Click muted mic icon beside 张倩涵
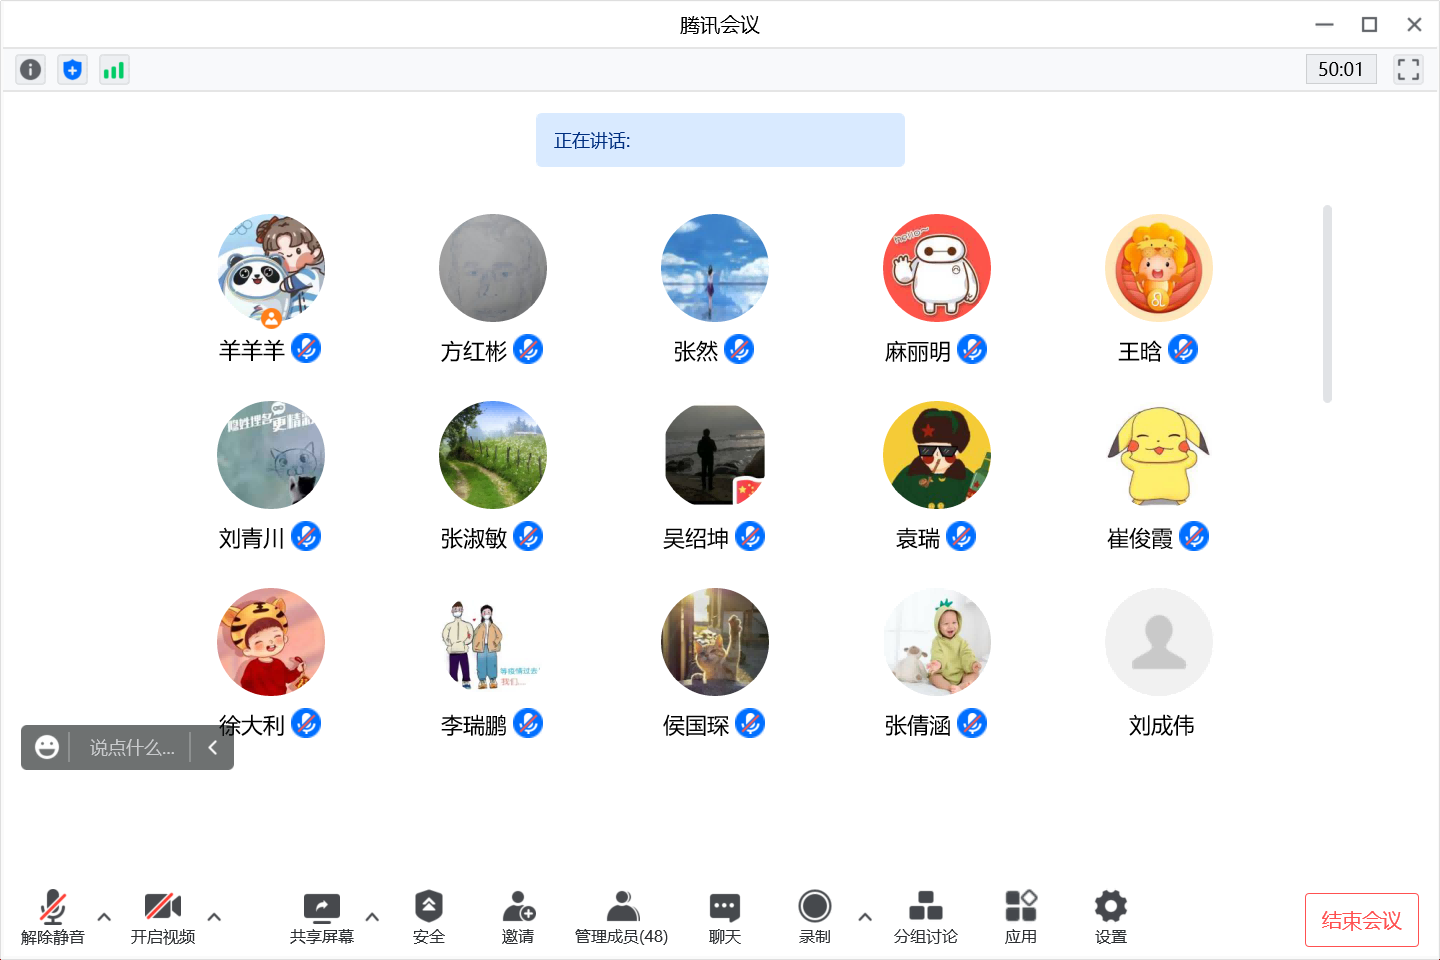This screenshot has width=1440, height=960. click(x=972, y=723)
